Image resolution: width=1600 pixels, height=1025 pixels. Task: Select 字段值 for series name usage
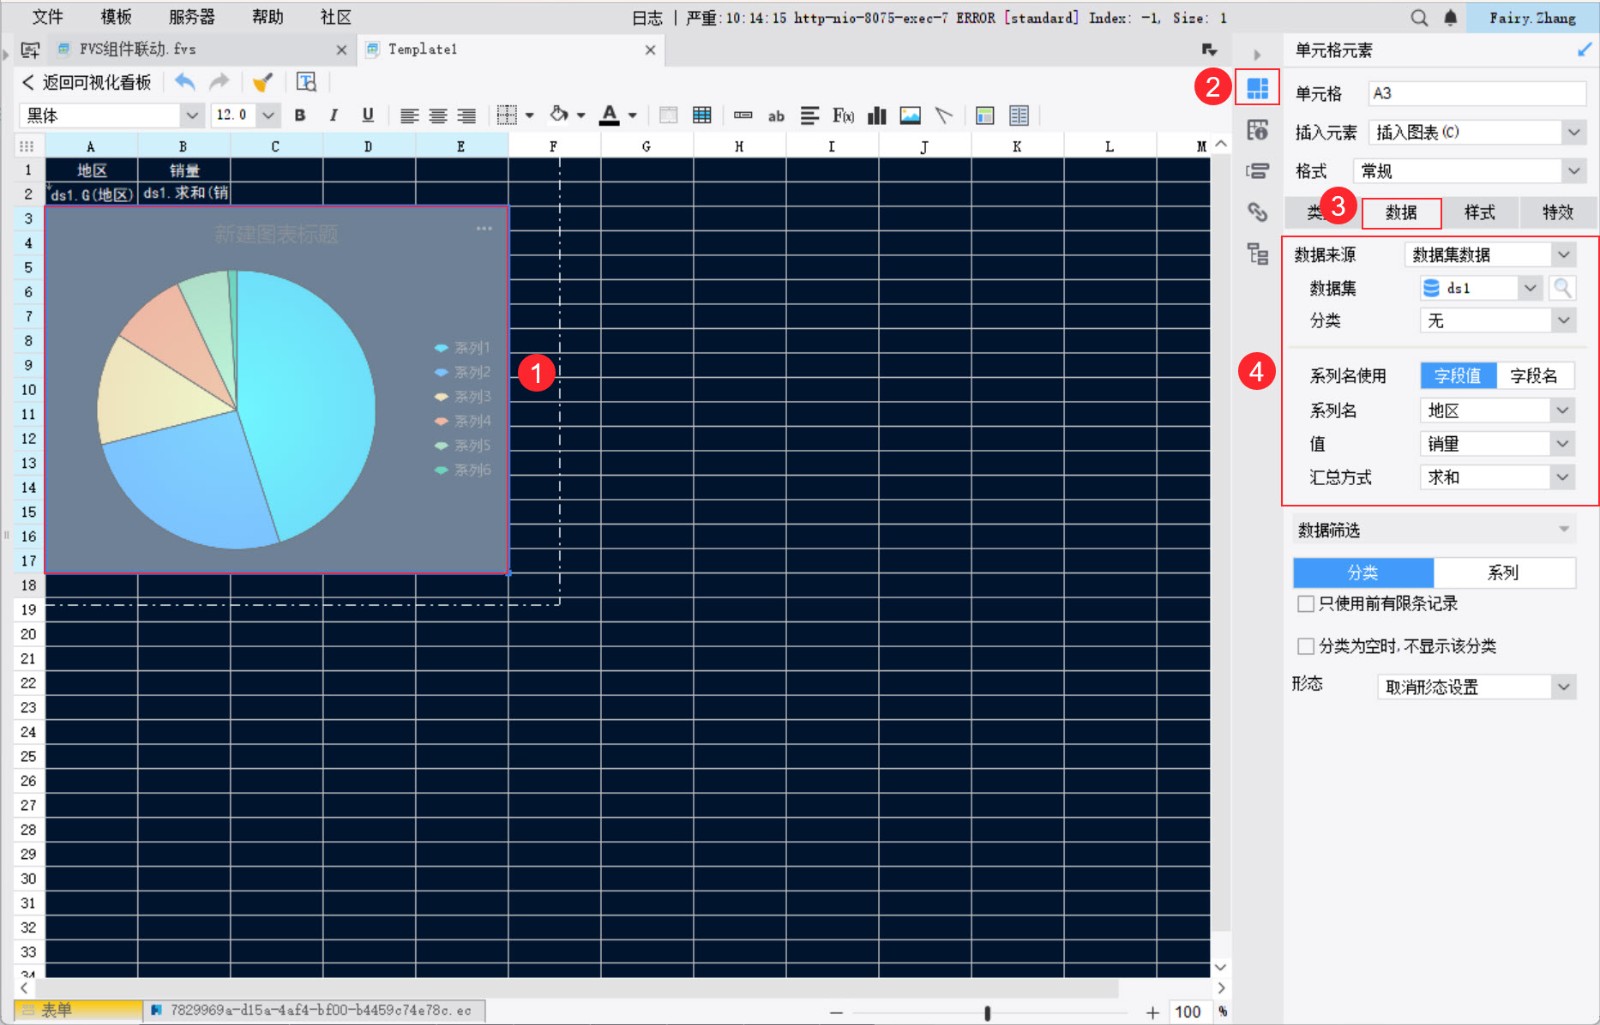pos(1458,376)
